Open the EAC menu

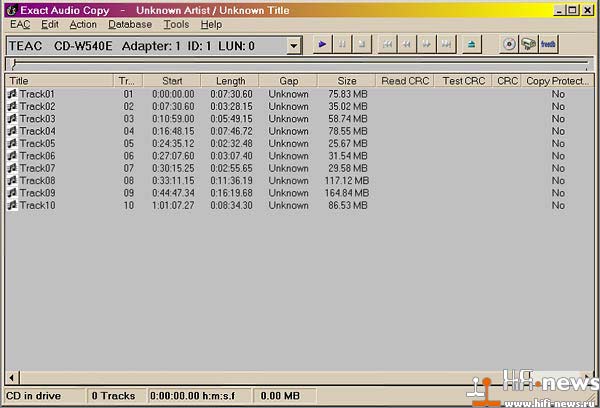[x=20, y=24]
